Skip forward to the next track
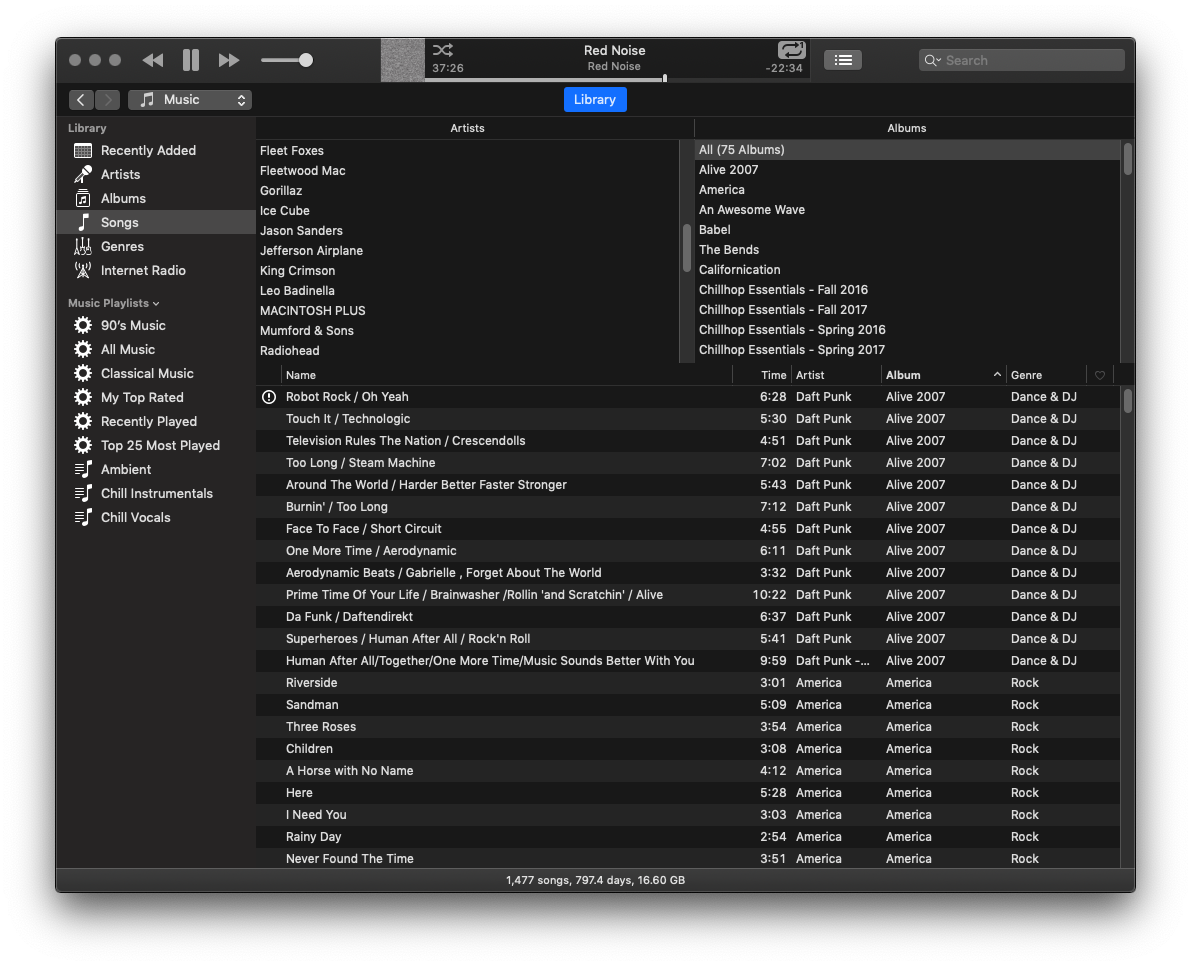Screen dimensions: 1191x966 229,60
